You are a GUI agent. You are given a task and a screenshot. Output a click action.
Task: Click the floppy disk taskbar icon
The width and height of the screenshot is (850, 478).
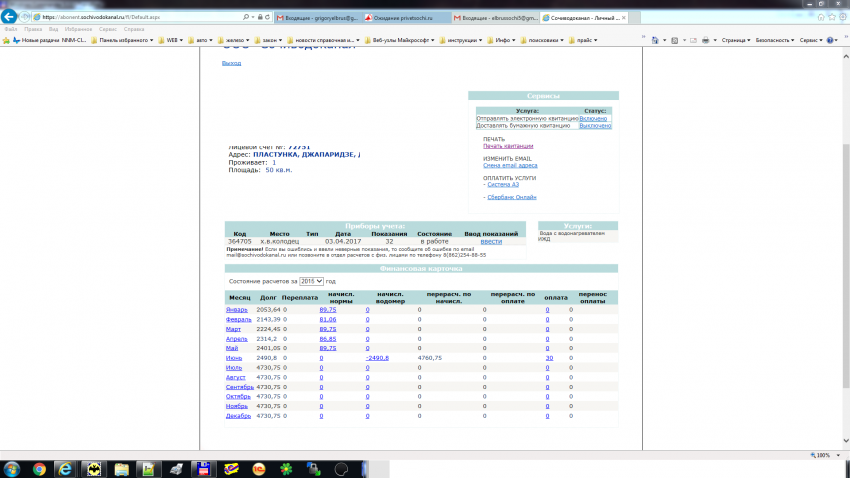click(x=203, y=468)
